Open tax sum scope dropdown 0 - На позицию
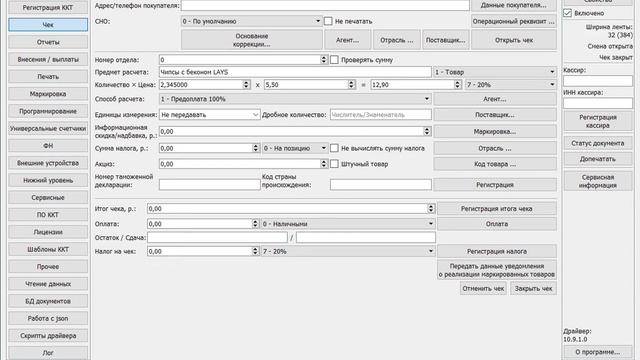The width and height of the screenshot is (640, 360). pyautogui.click(x=295, y=148)
